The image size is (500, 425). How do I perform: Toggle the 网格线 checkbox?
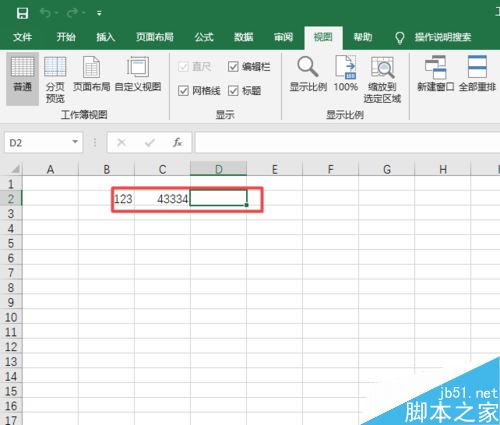(199, 91)
